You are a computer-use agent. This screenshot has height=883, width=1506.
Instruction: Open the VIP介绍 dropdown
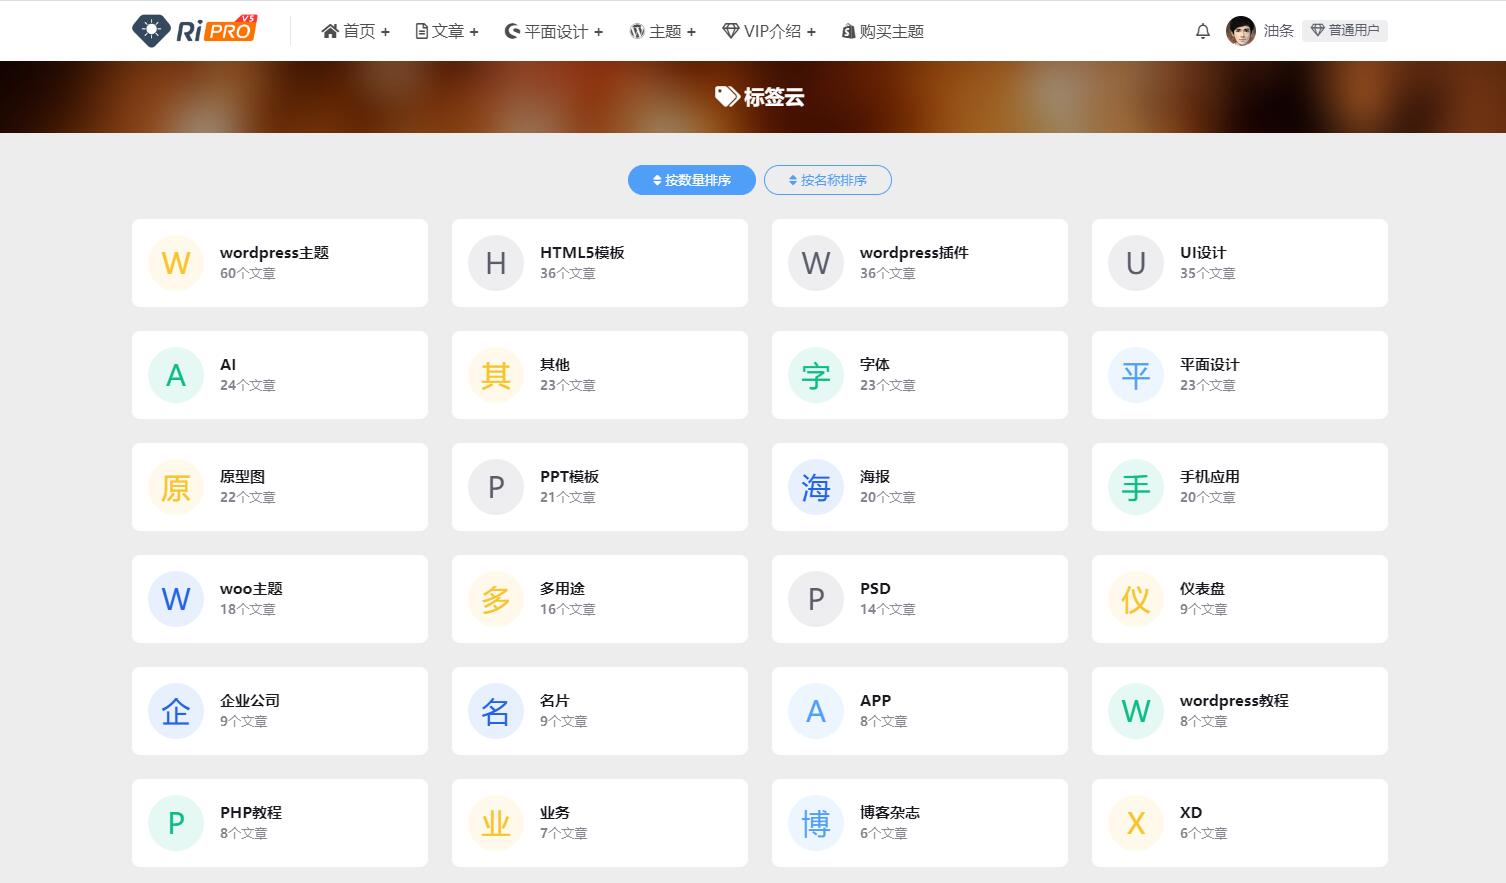769,31
